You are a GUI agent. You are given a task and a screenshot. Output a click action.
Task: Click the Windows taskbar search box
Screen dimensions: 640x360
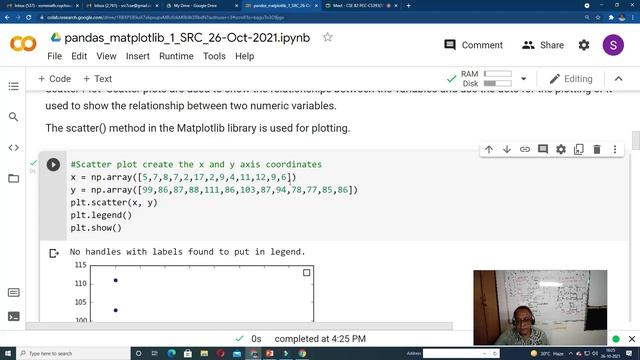coord(73,353)
